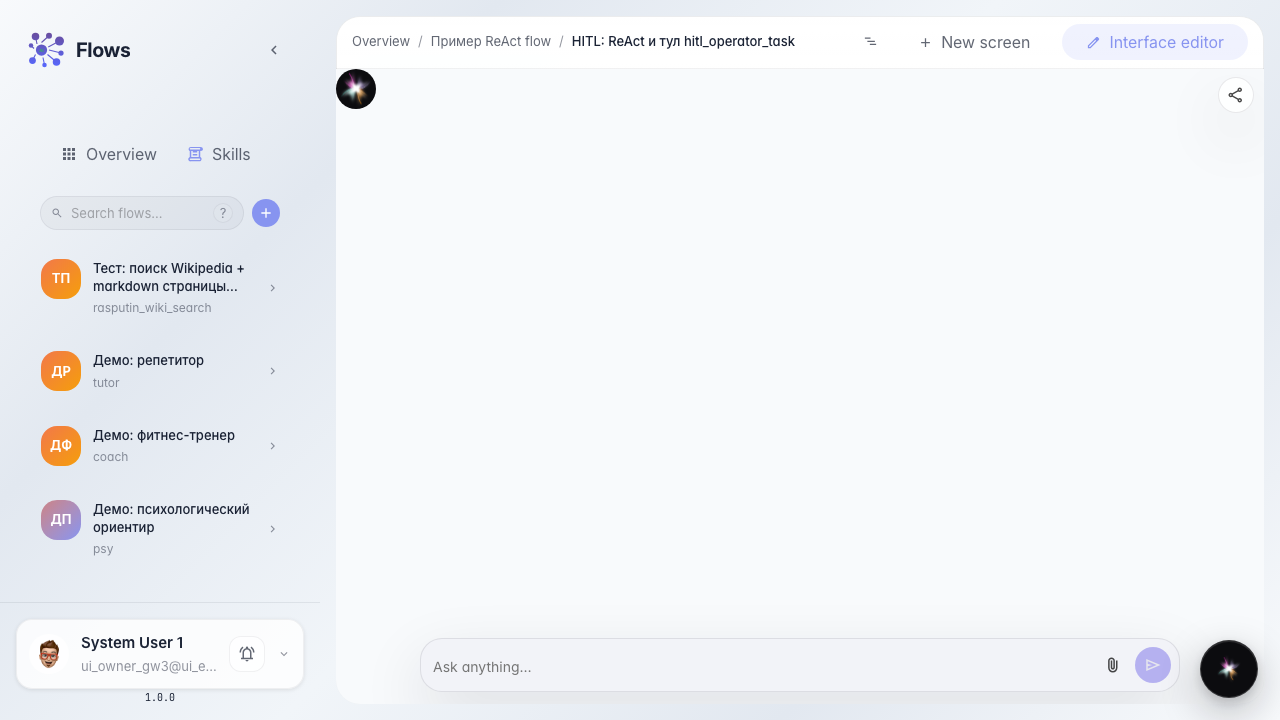Click the System User 1 avatar
Image resolution: width=1280 pixels, height=720 pixels.
[x=49, y=654]
